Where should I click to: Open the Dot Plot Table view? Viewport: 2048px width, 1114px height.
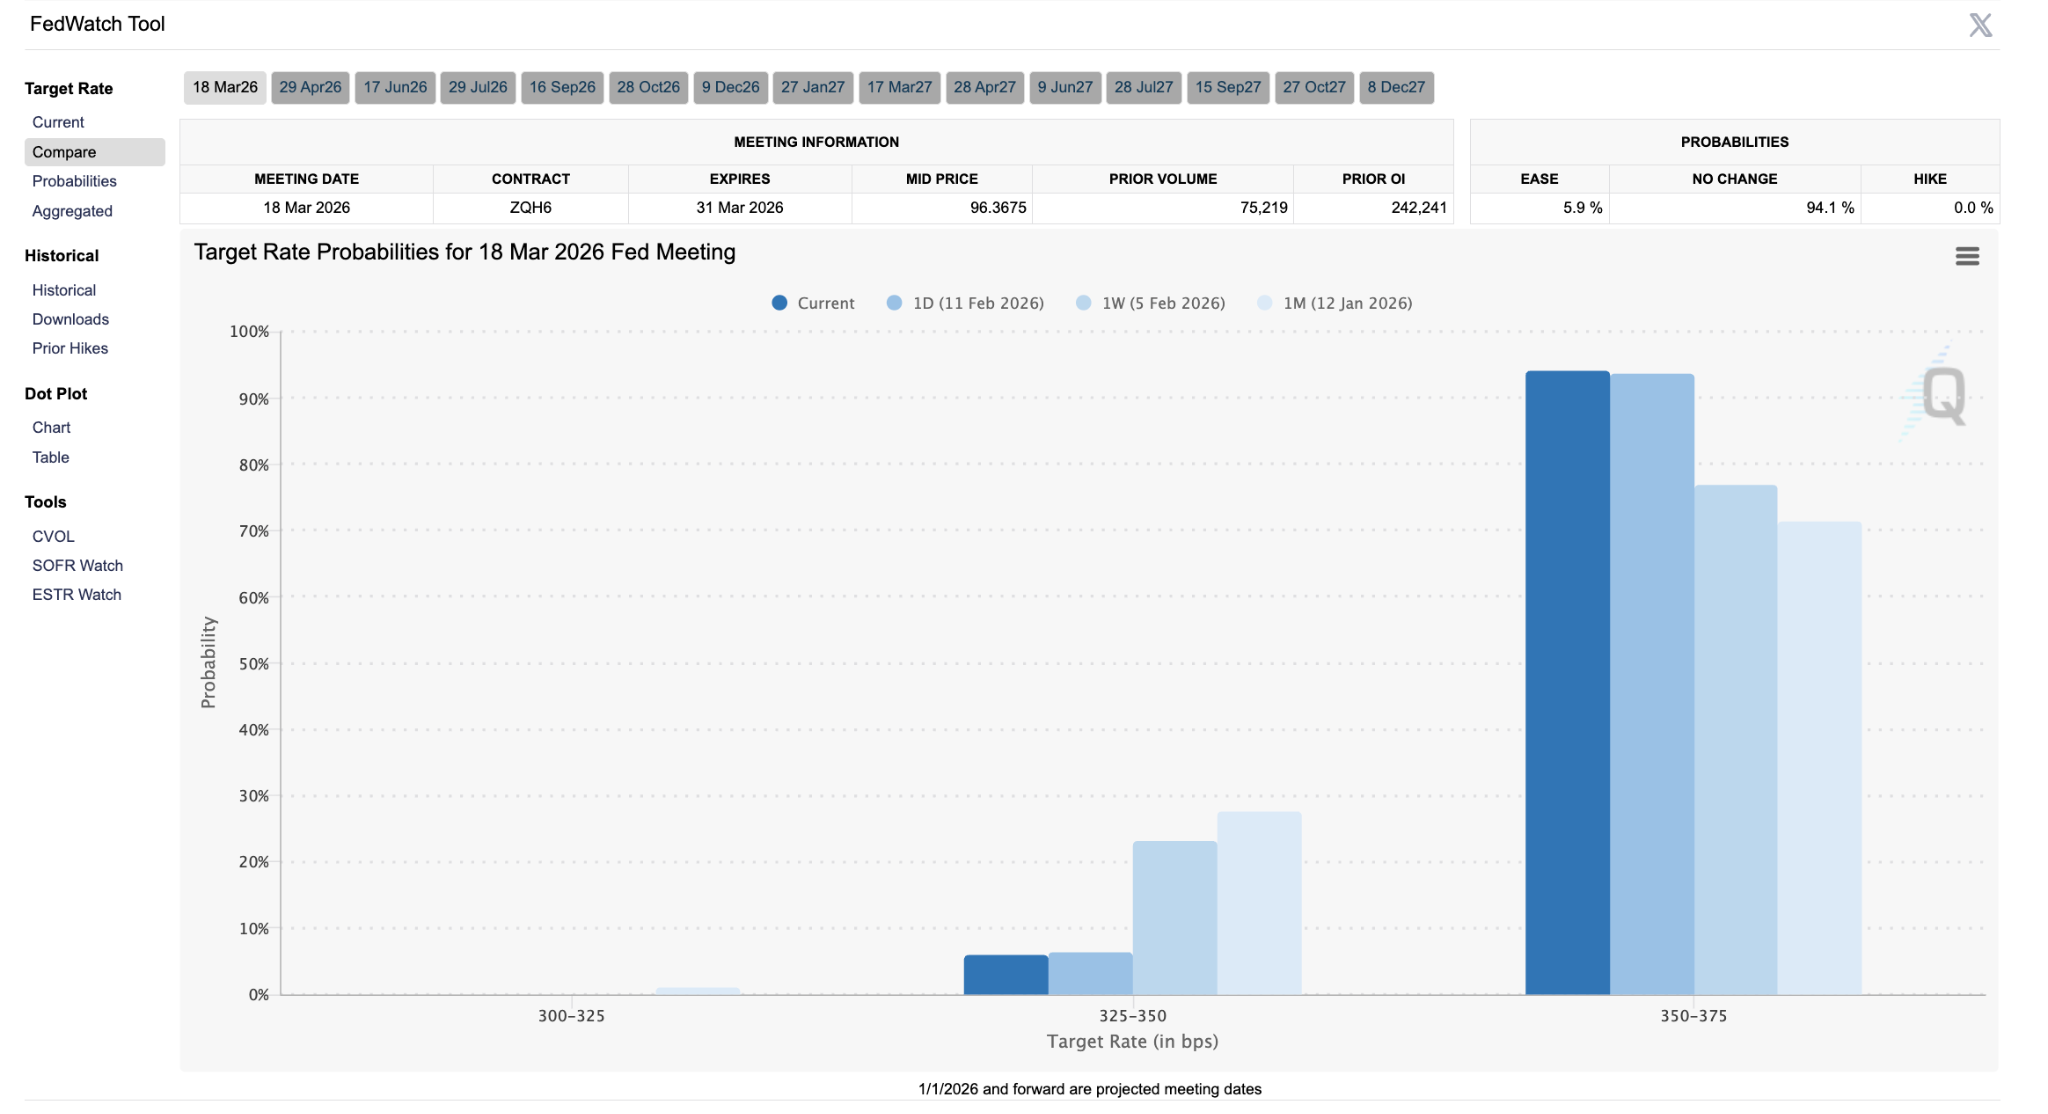pyautogui.click(x=50, y=457)
